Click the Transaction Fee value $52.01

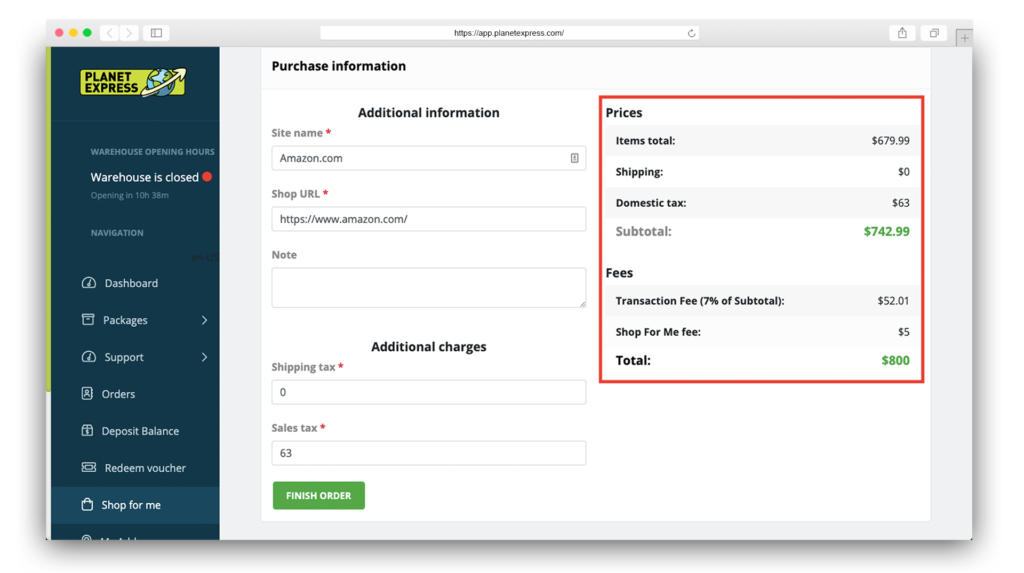(x=893, y=301)
